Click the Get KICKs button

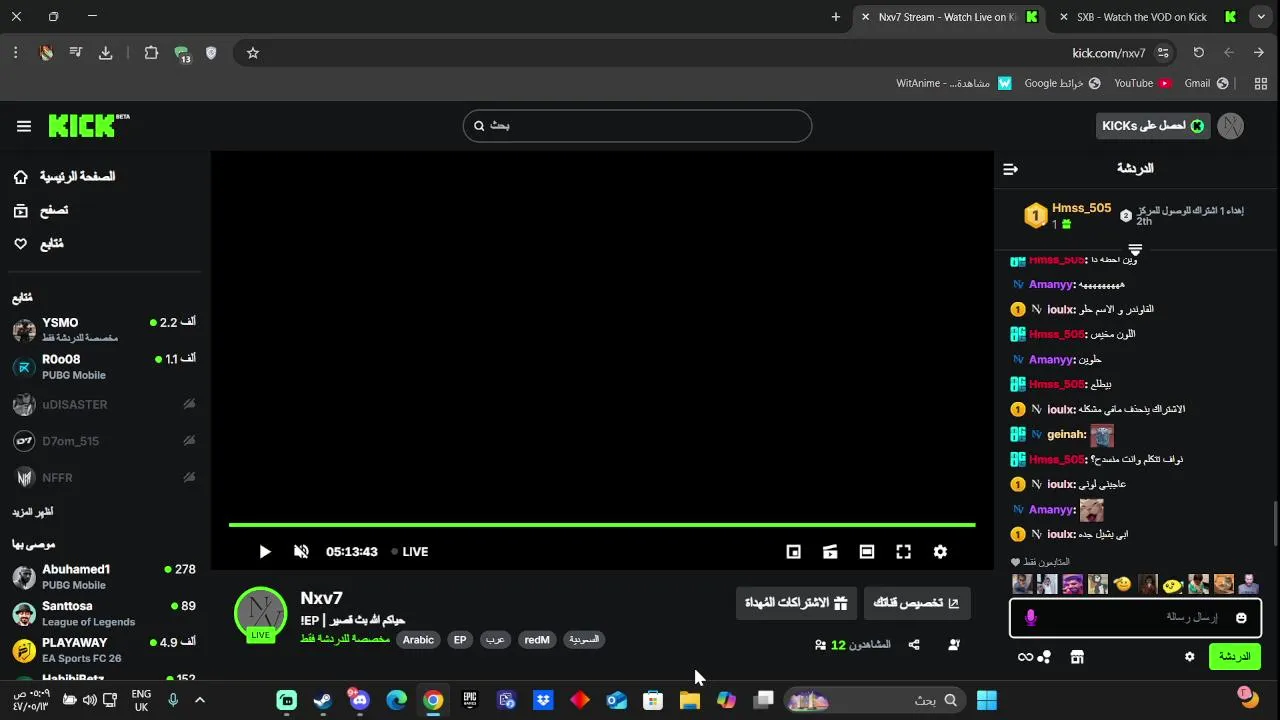pos(1152,126)
